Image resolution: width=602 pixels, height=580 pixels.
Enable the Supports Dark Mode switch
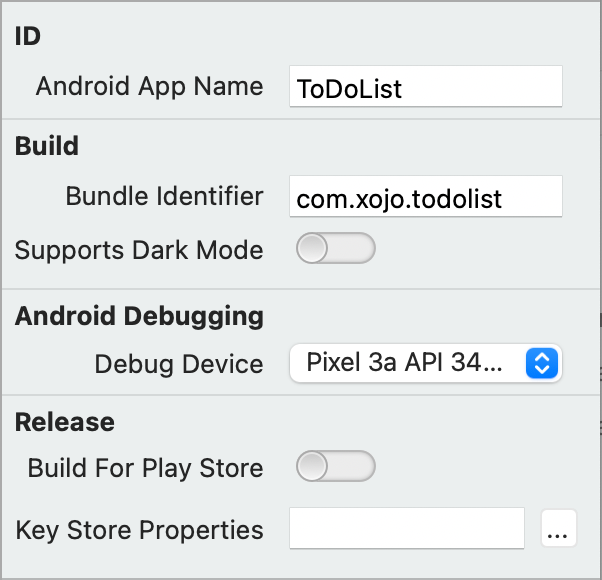coord(335,249)
